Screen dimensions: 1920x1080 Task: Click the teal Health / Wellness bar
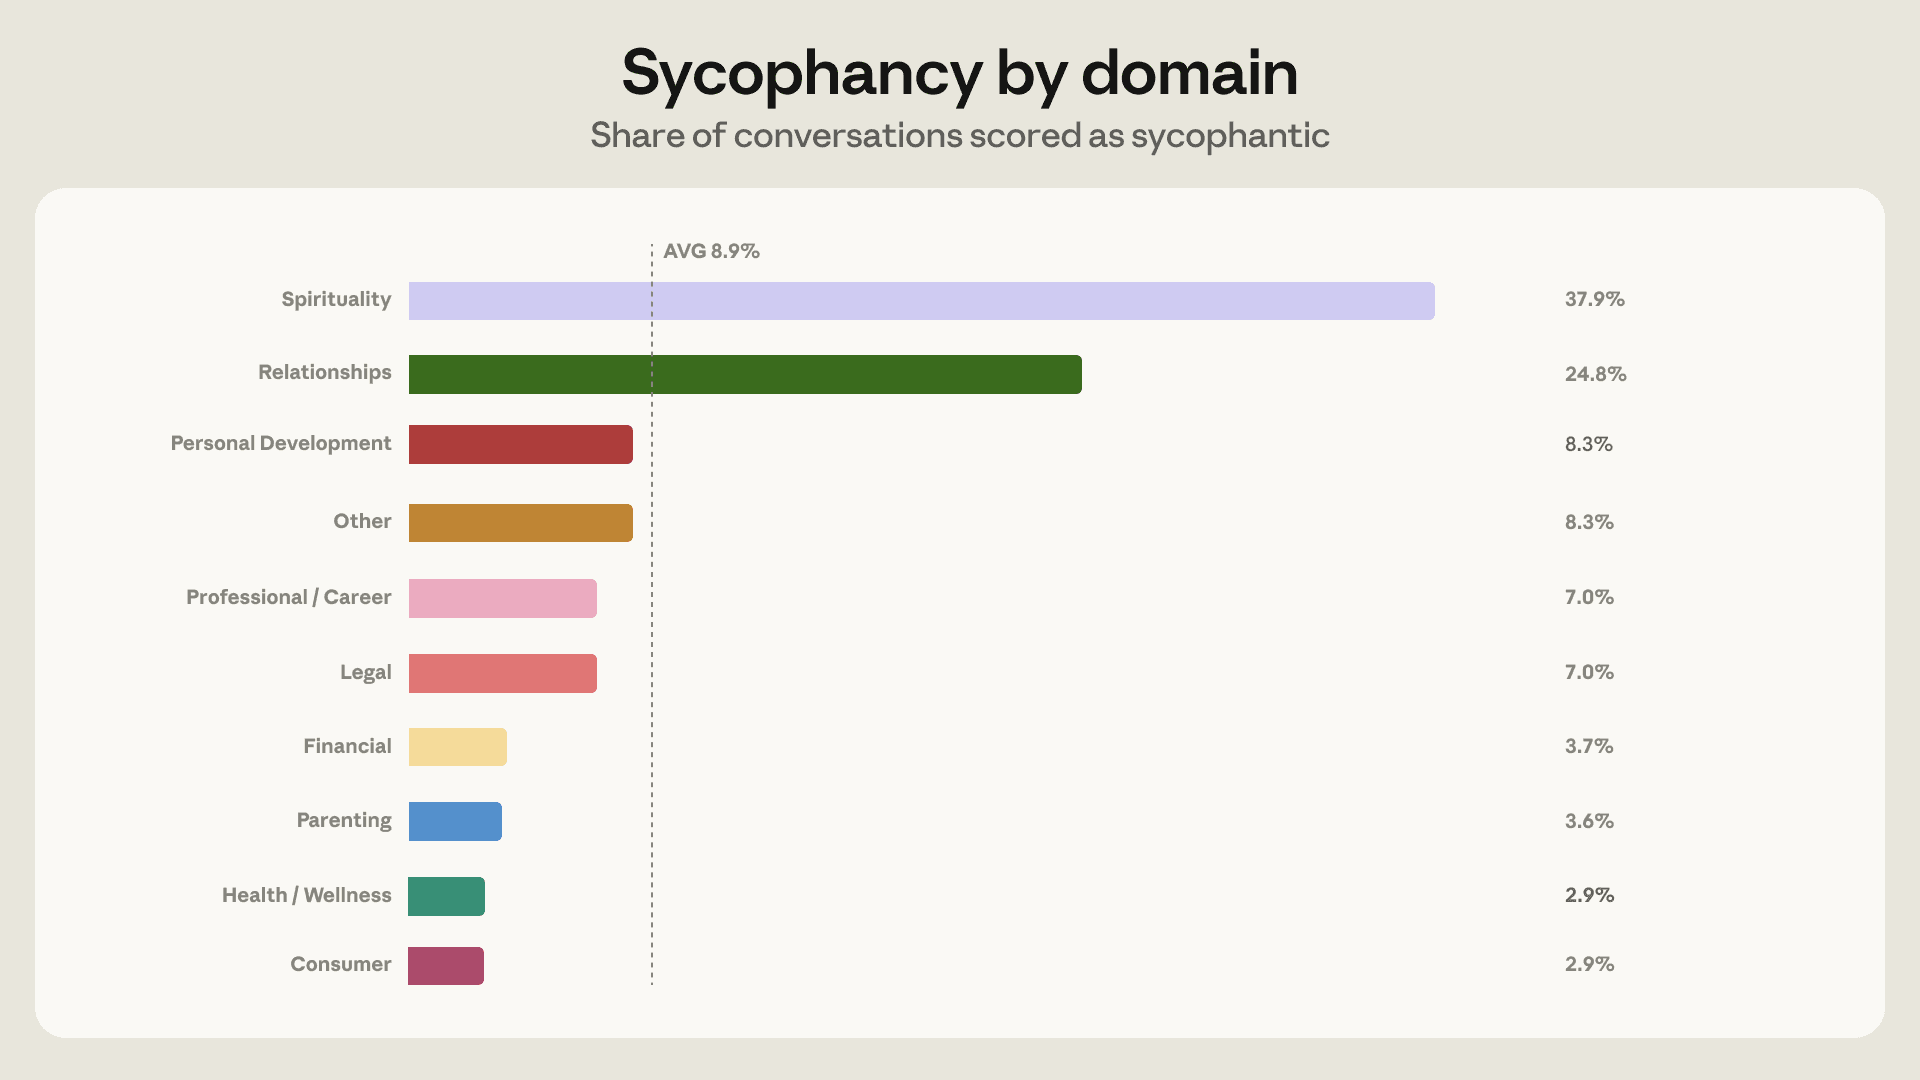(446, 896)
